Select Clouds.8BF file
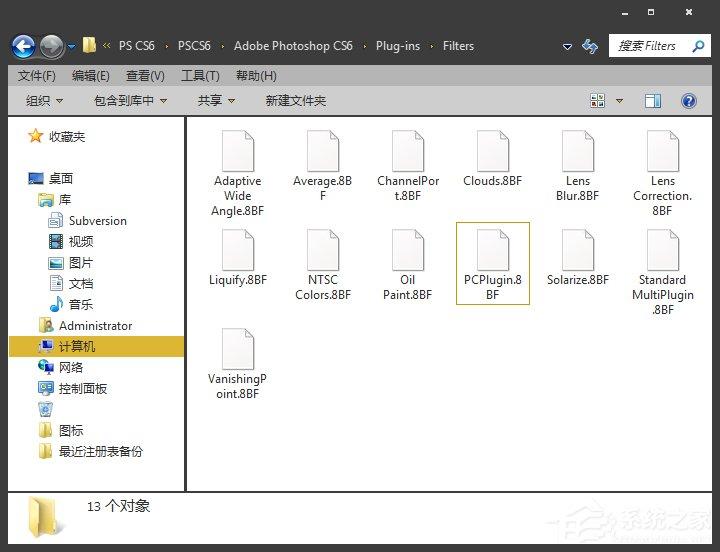This screenshot has width=720, height=552. [493, 158]
